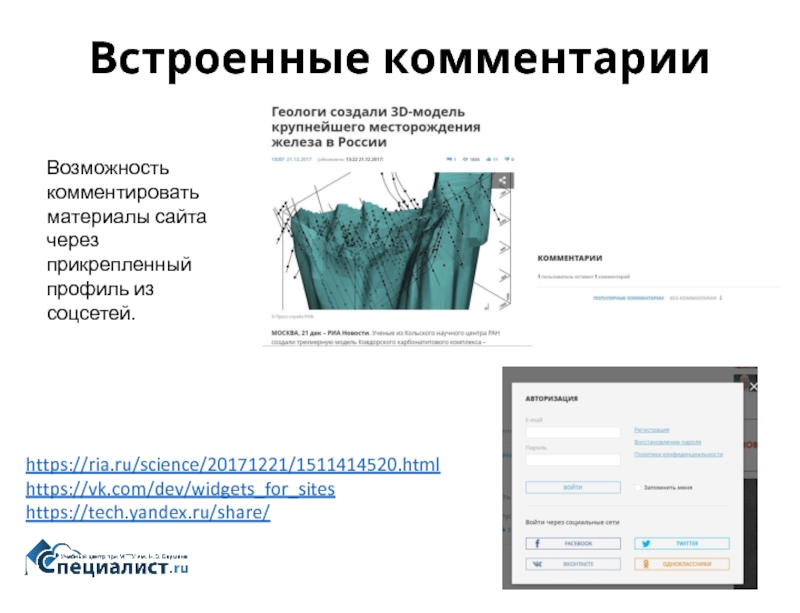Click the thumbs-down dislike icon under the headline
Image resolution: width=800 pixels, height=613 pixels.
pyautogui.click(x=507, y=159)
